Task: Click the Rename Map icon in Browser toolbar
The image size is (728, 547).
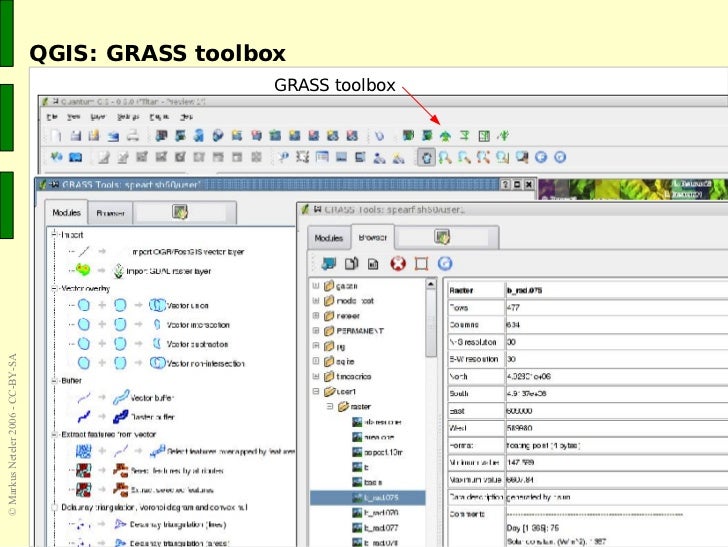Action: click(373, 264)
